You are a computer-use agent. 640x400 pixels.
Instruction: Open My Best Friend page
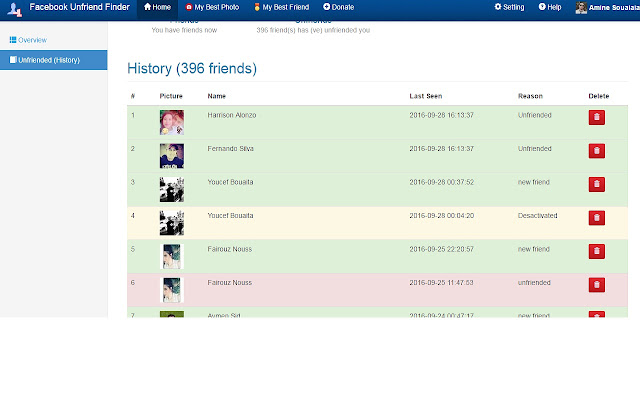[x=281, y=7]
